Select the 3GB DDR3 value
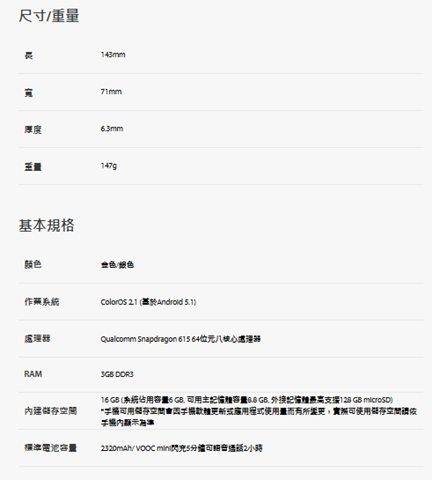The image size is (432, 480). 117,374
